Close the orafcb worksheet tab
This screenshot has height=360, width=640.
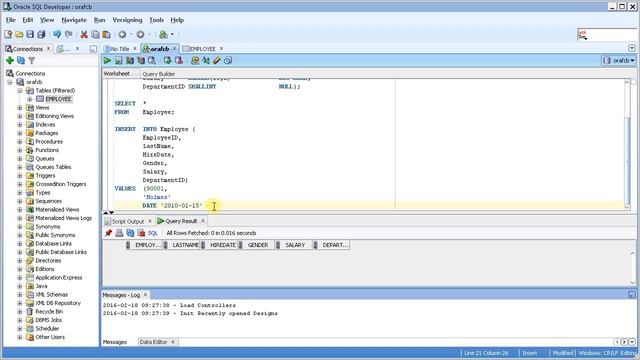174,49
